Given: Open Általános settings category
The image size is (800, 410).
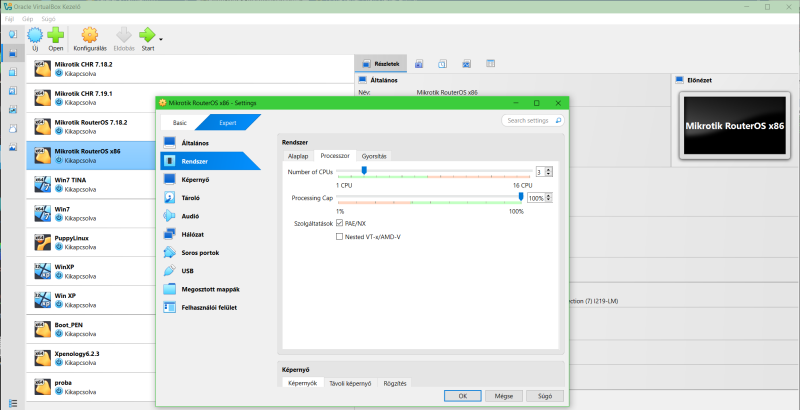Looking at the screenshot, I should pos(210,143).
